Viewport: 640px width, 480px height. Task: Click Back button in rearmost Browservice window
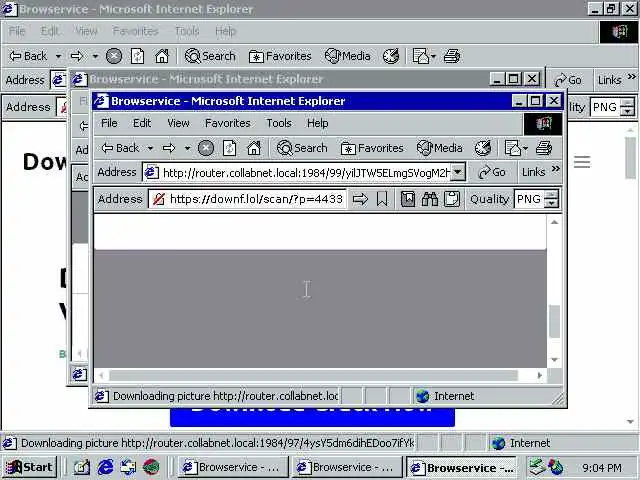click(x=28, y=56)
